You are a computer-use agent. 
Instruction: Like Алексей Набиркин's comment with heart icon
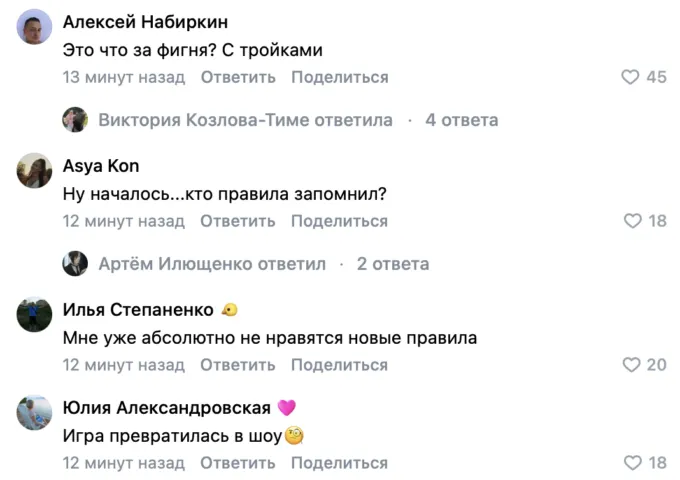[630, 77]
